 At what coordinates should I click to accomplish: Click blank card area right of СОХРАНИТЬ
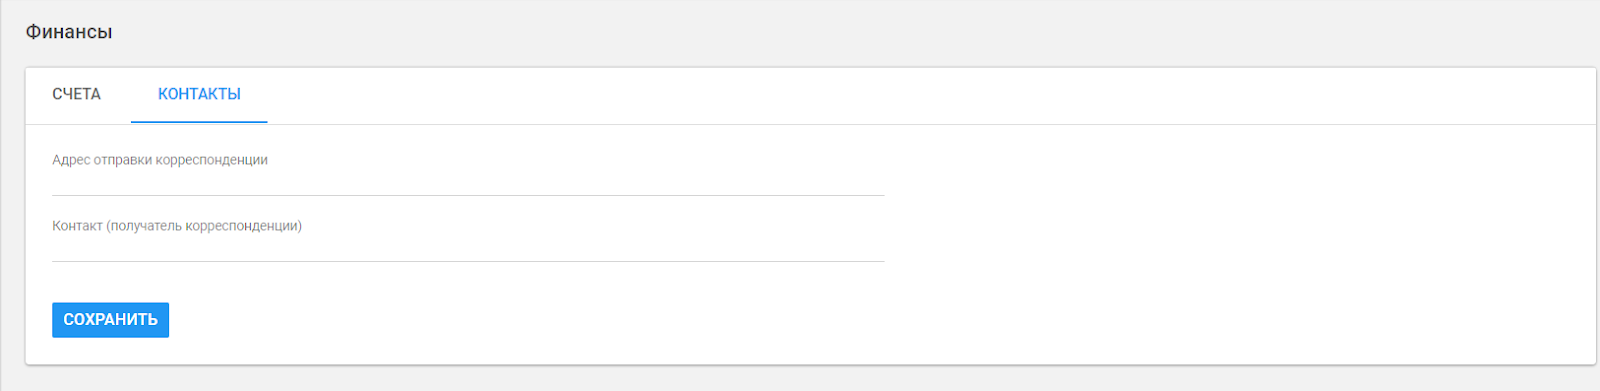click(x=880, y=320)
